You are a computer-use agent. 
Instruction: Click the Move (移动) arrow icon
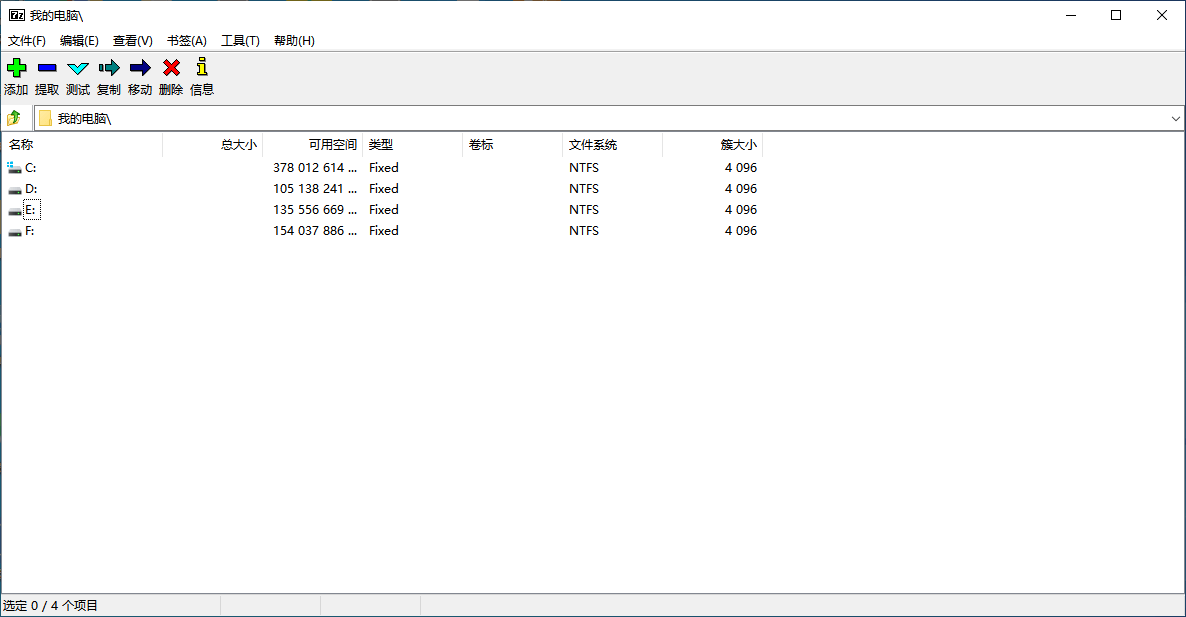pos(140,68)
